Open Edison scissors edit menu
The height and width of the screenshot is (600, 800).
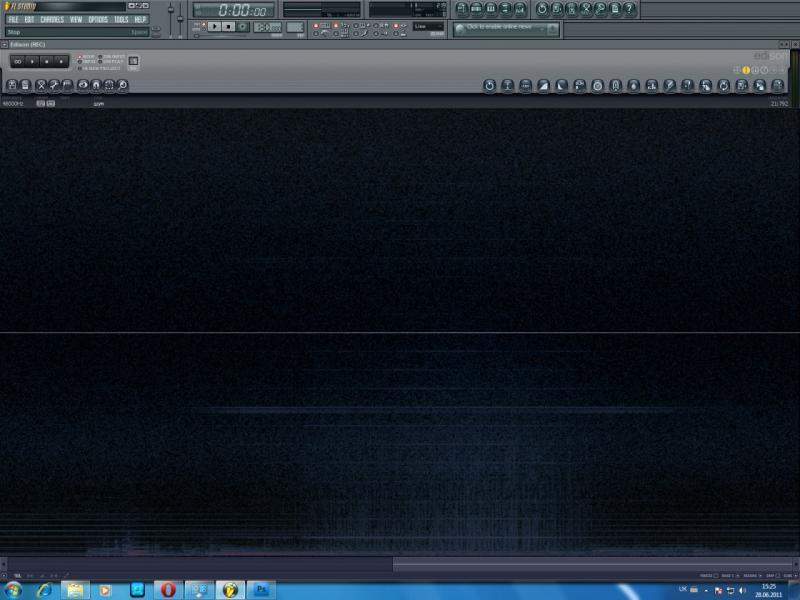(x=41, y=85)
